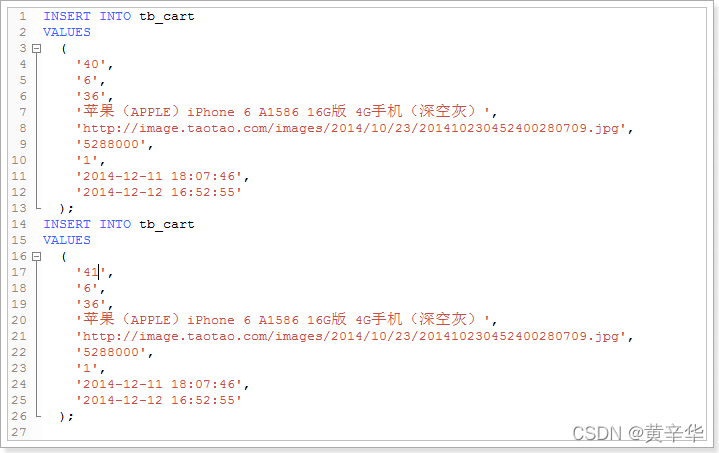Click tb_cart table name on line 14
This screenshot has width=719, height=453.
[x=167, y=225]
